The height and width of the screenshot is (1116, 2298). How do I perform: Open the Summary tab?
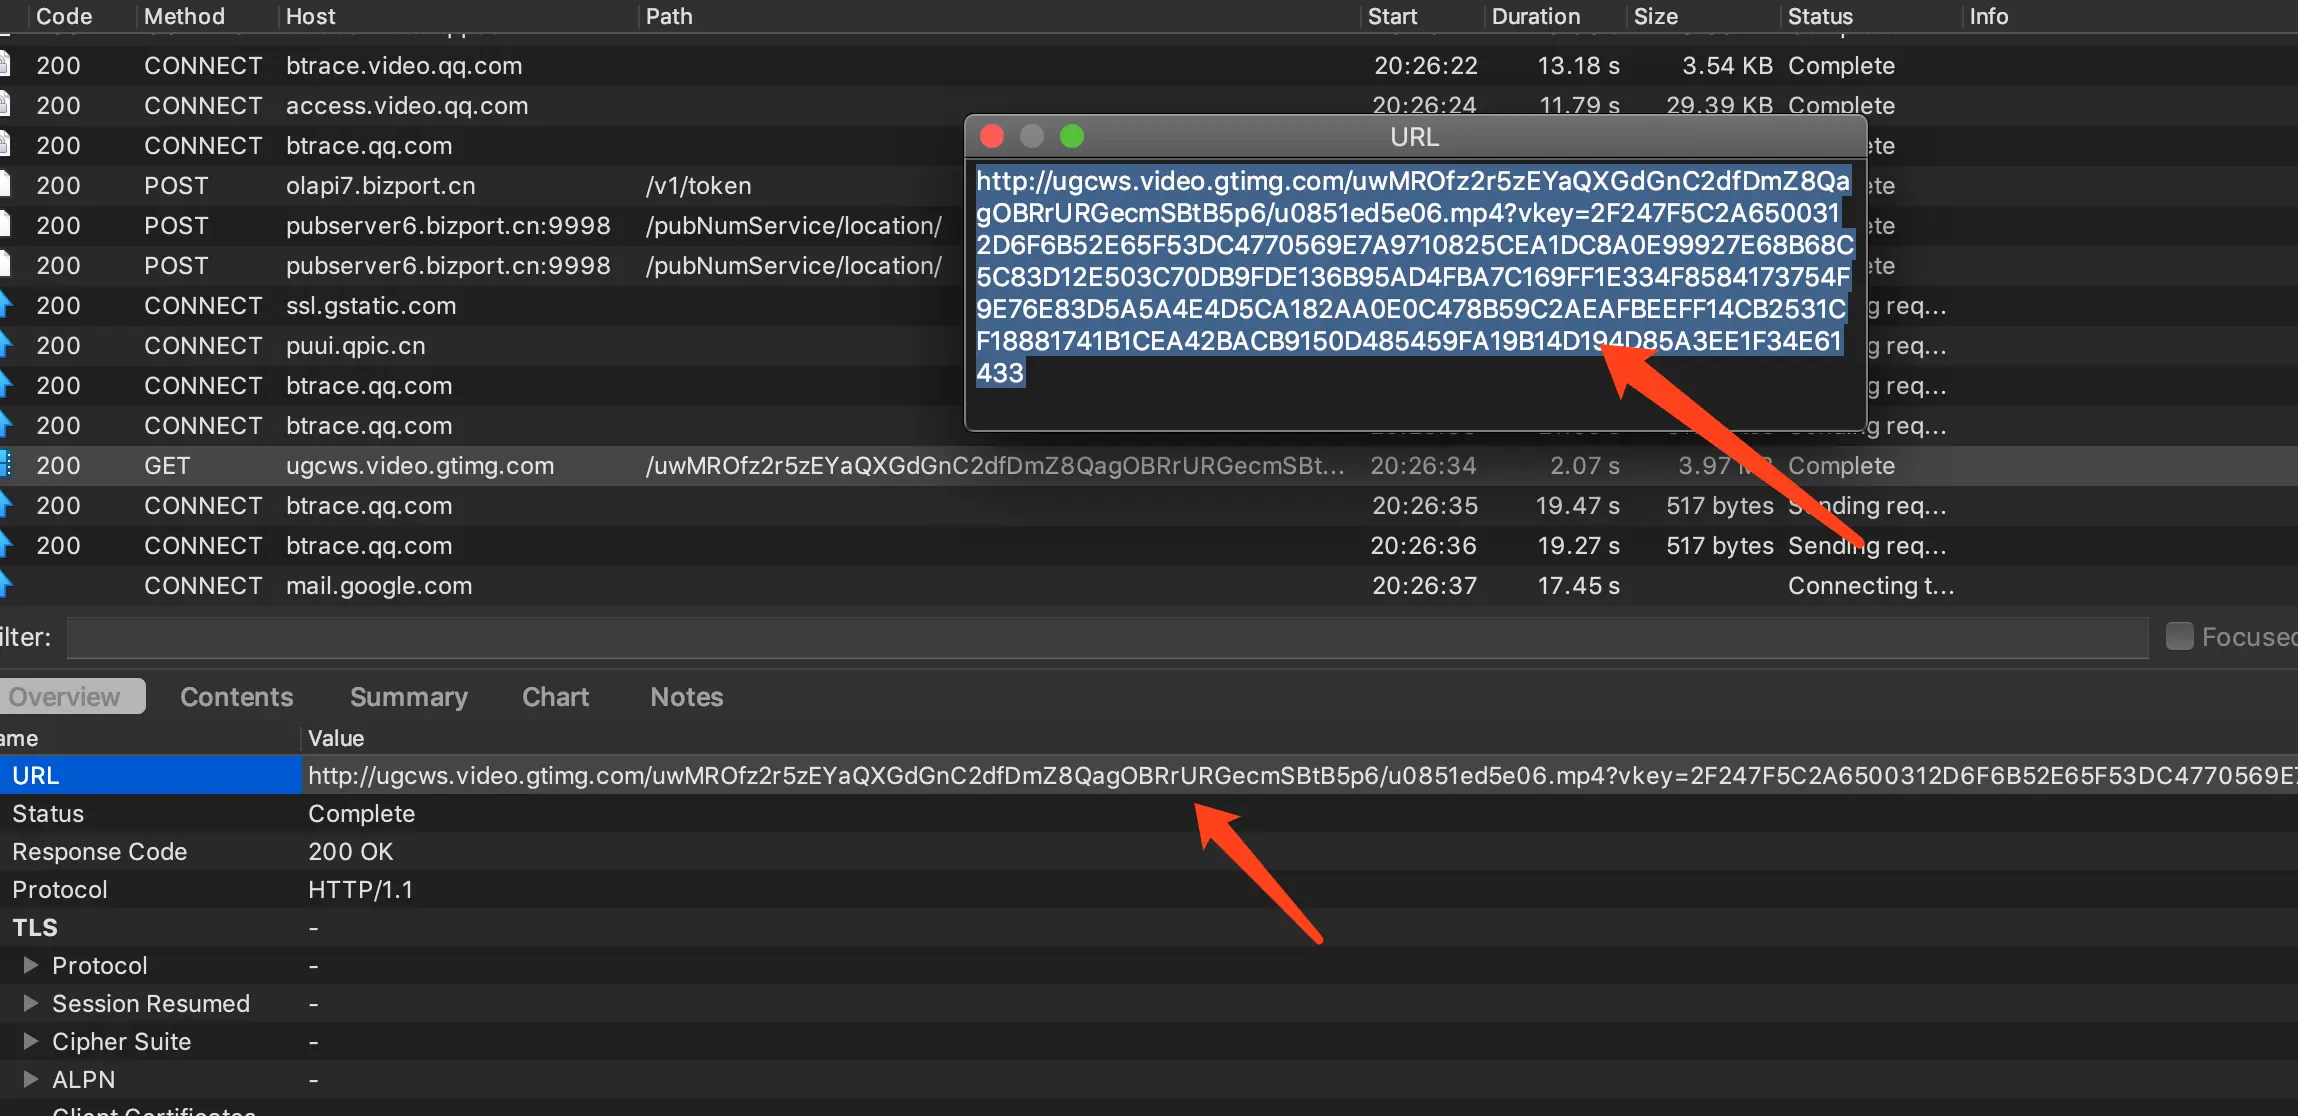pos(408,697)
